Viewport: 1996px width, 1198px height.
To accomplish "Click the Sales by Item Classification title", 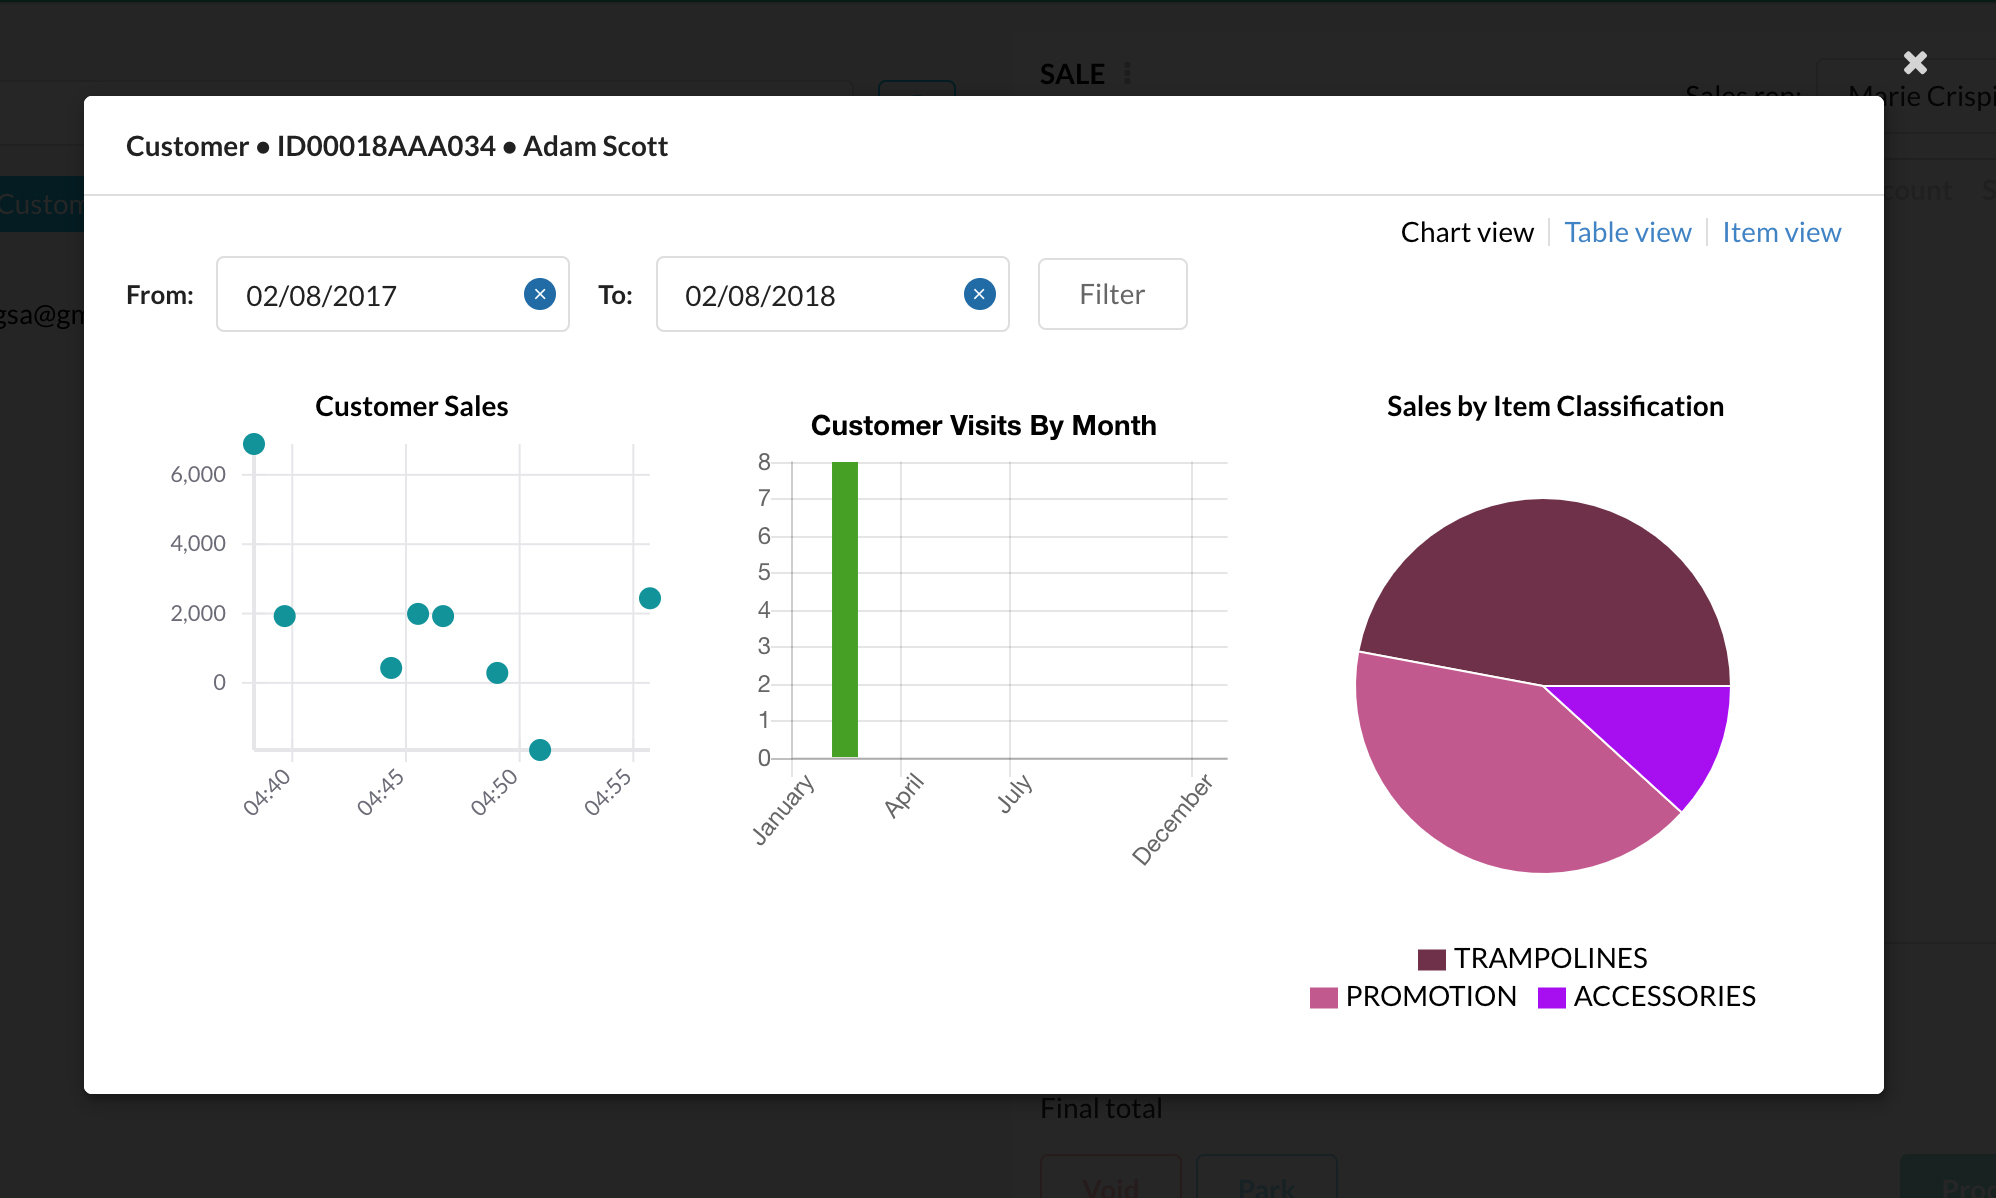I will tap(1555, 406).
